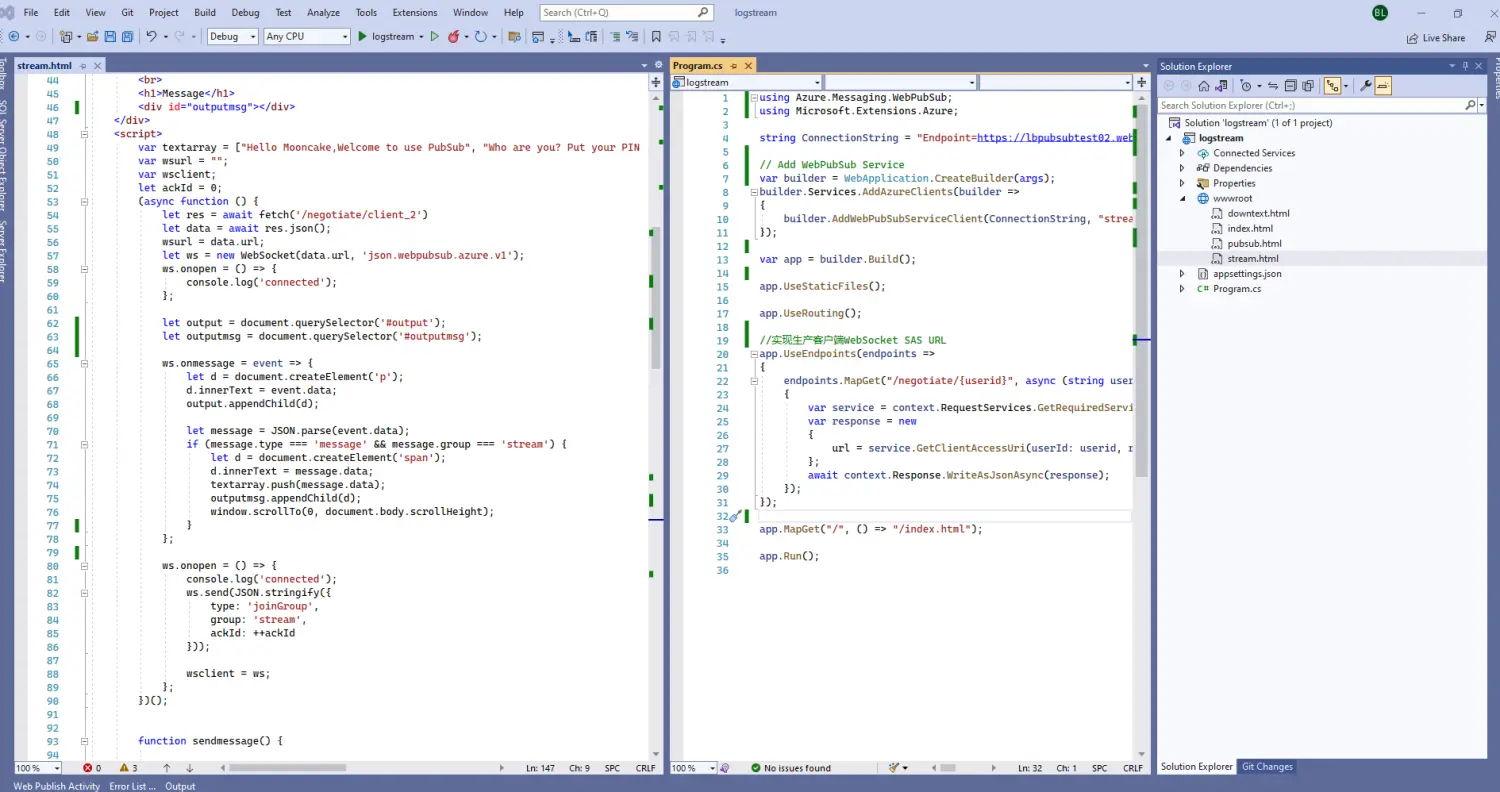This screenshot has height=792, width=1500.
Task: Open left editor 100 % zoom dropdown
Action: pos(38,768)
